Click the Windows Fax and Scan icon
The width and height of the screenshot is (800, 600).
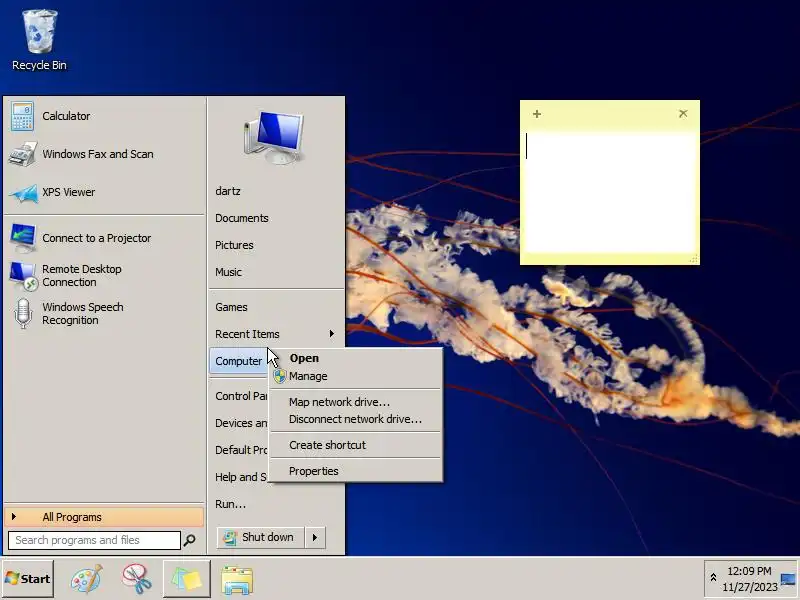pos(22,154)
